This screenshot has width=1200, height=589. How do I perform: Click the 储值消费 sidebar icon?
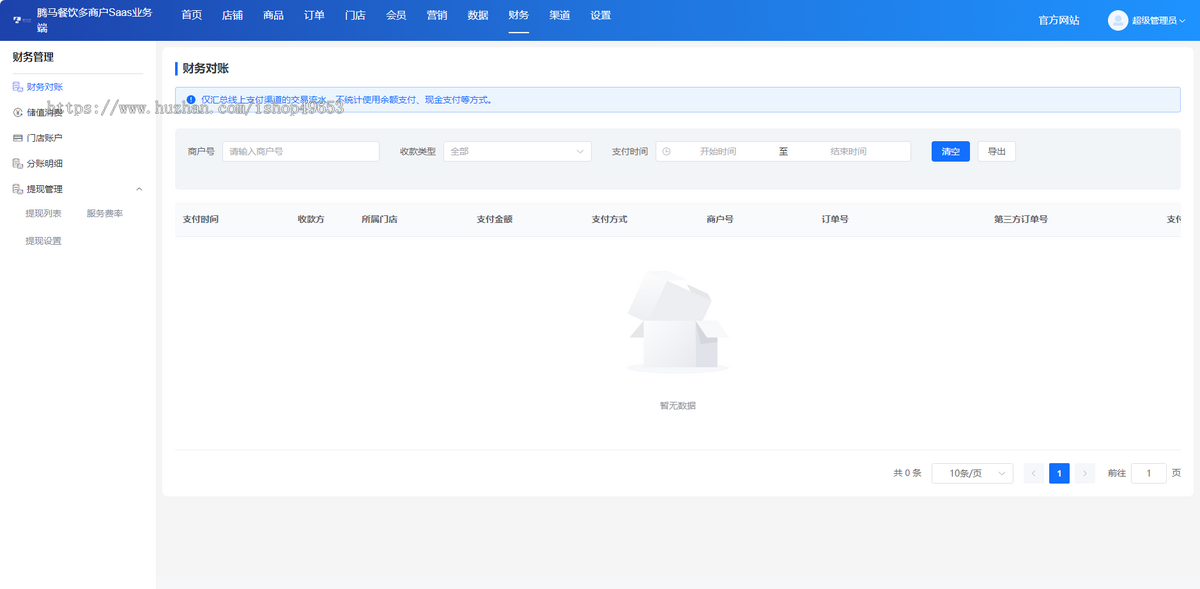pos(17,112)
